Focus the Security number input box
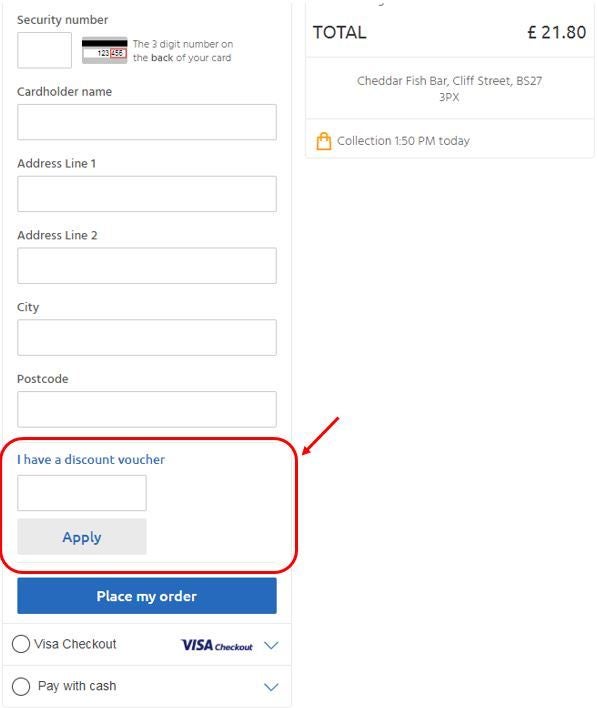 pos(44,50)
